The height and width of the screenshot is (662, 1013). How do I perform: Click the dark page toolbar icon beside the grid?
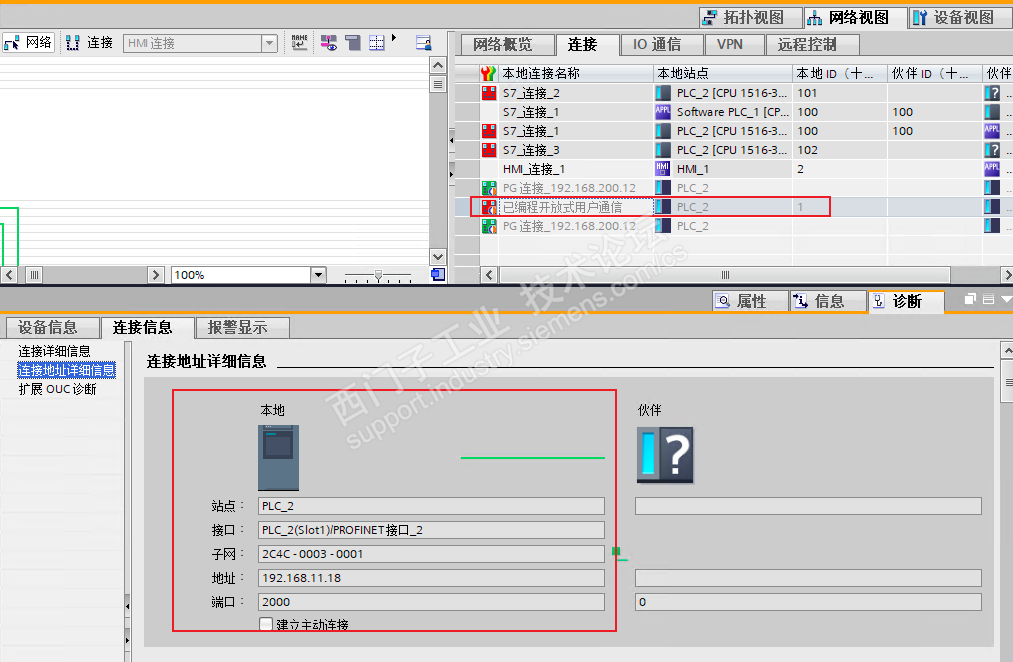tap(353, 43)
